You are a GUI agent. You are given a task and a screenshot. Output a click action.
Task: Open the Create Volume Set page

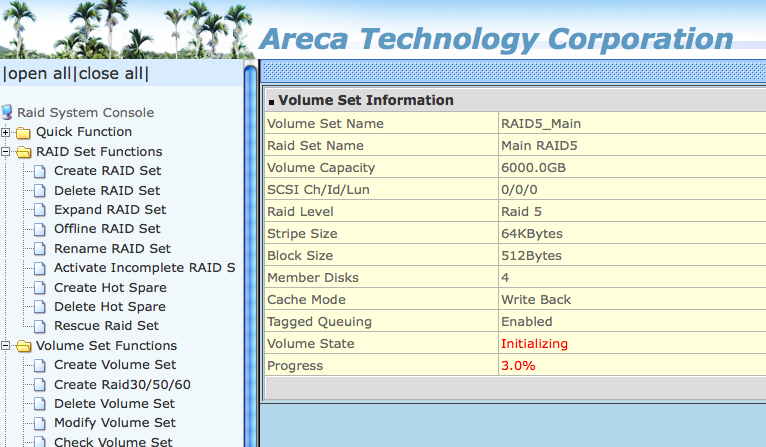pos(115,365)
